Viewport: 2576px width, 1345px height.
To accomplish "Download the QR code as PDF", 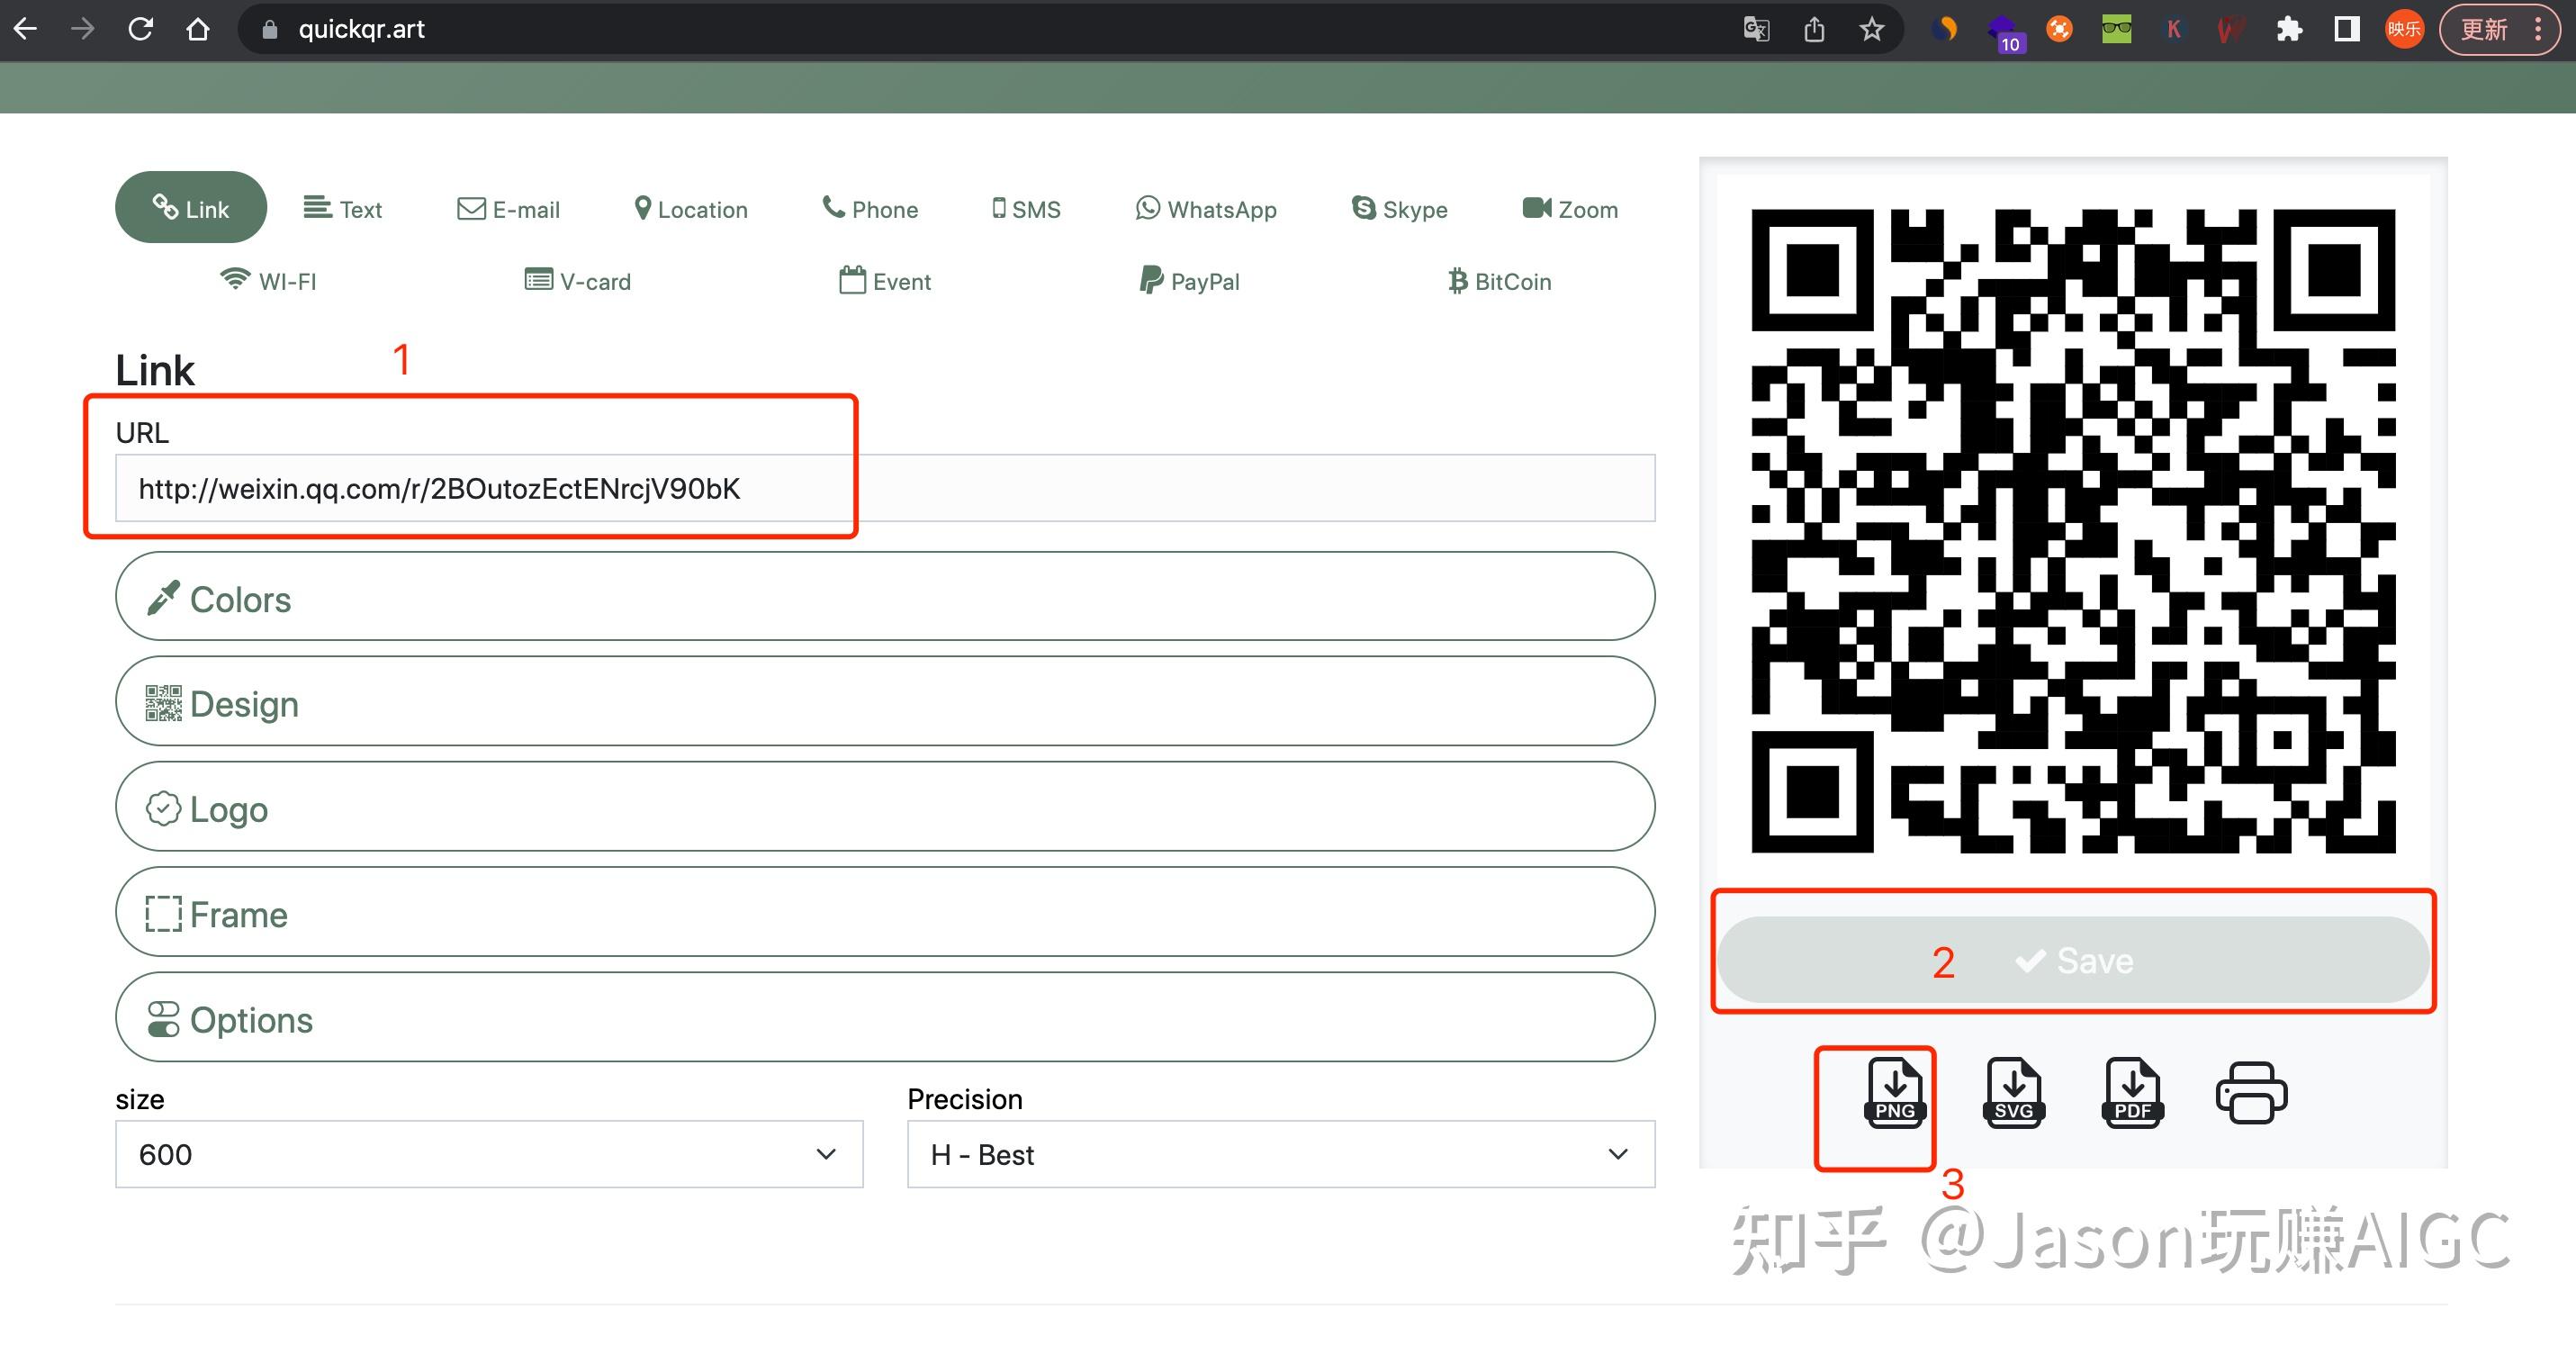I will click(2133, 1093).
